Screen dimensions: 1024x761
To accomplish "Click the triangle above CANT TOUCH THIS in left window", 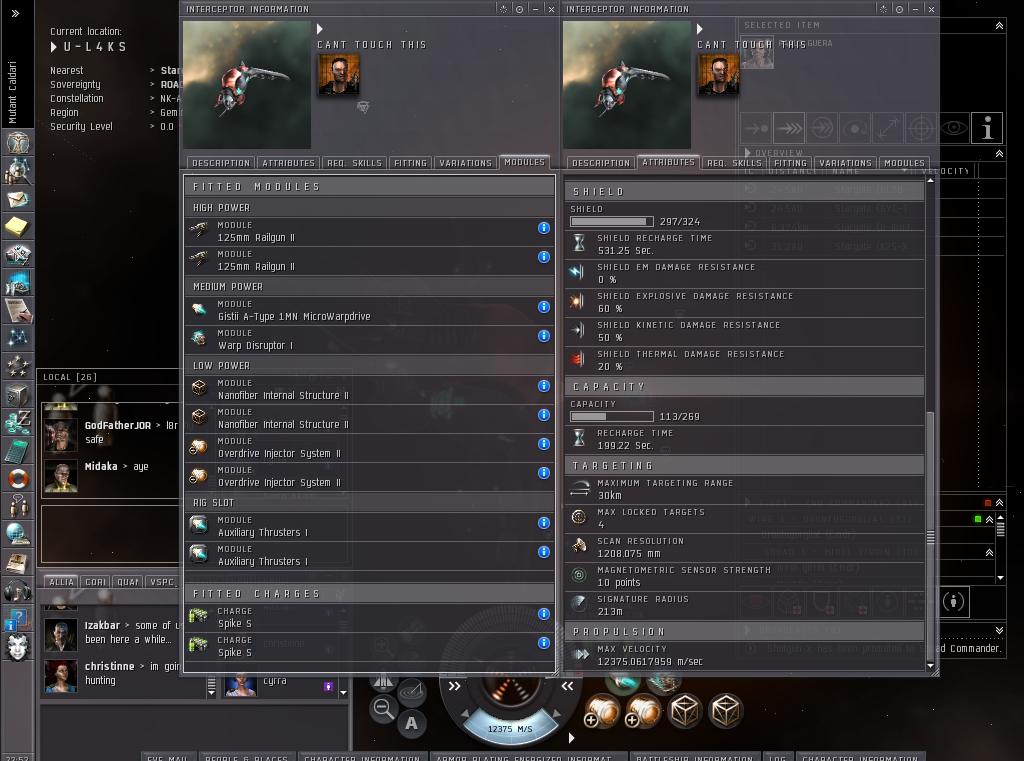I will 320,29.
